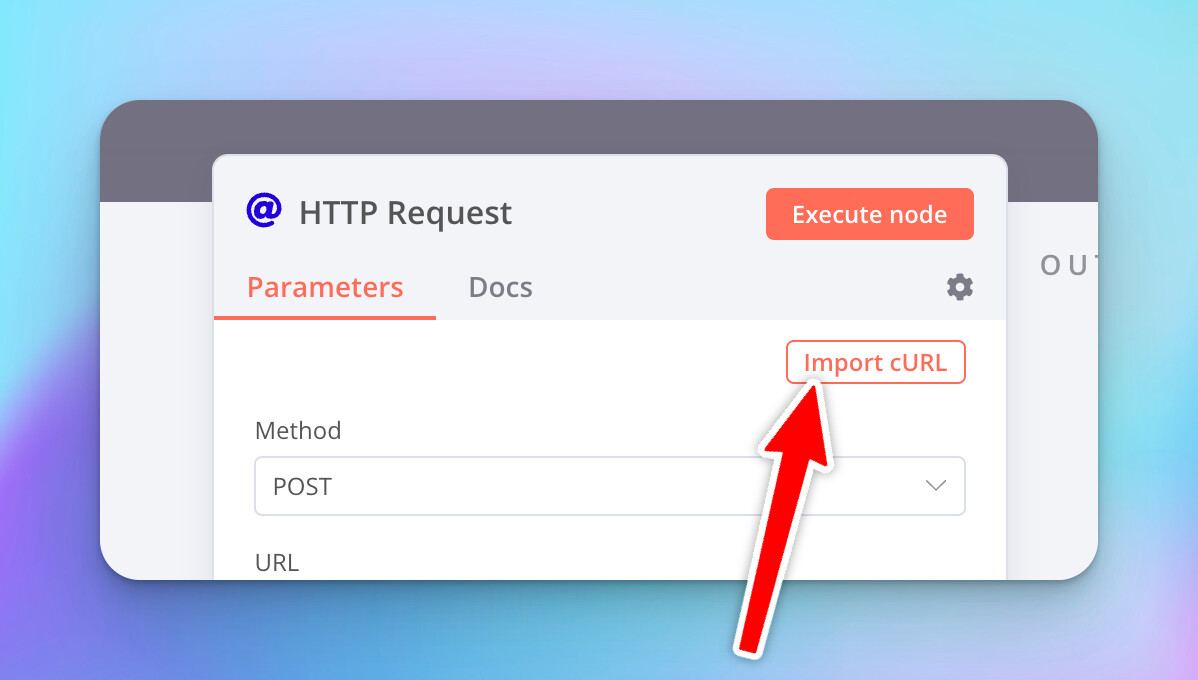
Task: Switch to the Parameters tab
Action: [x=325, y=288]
